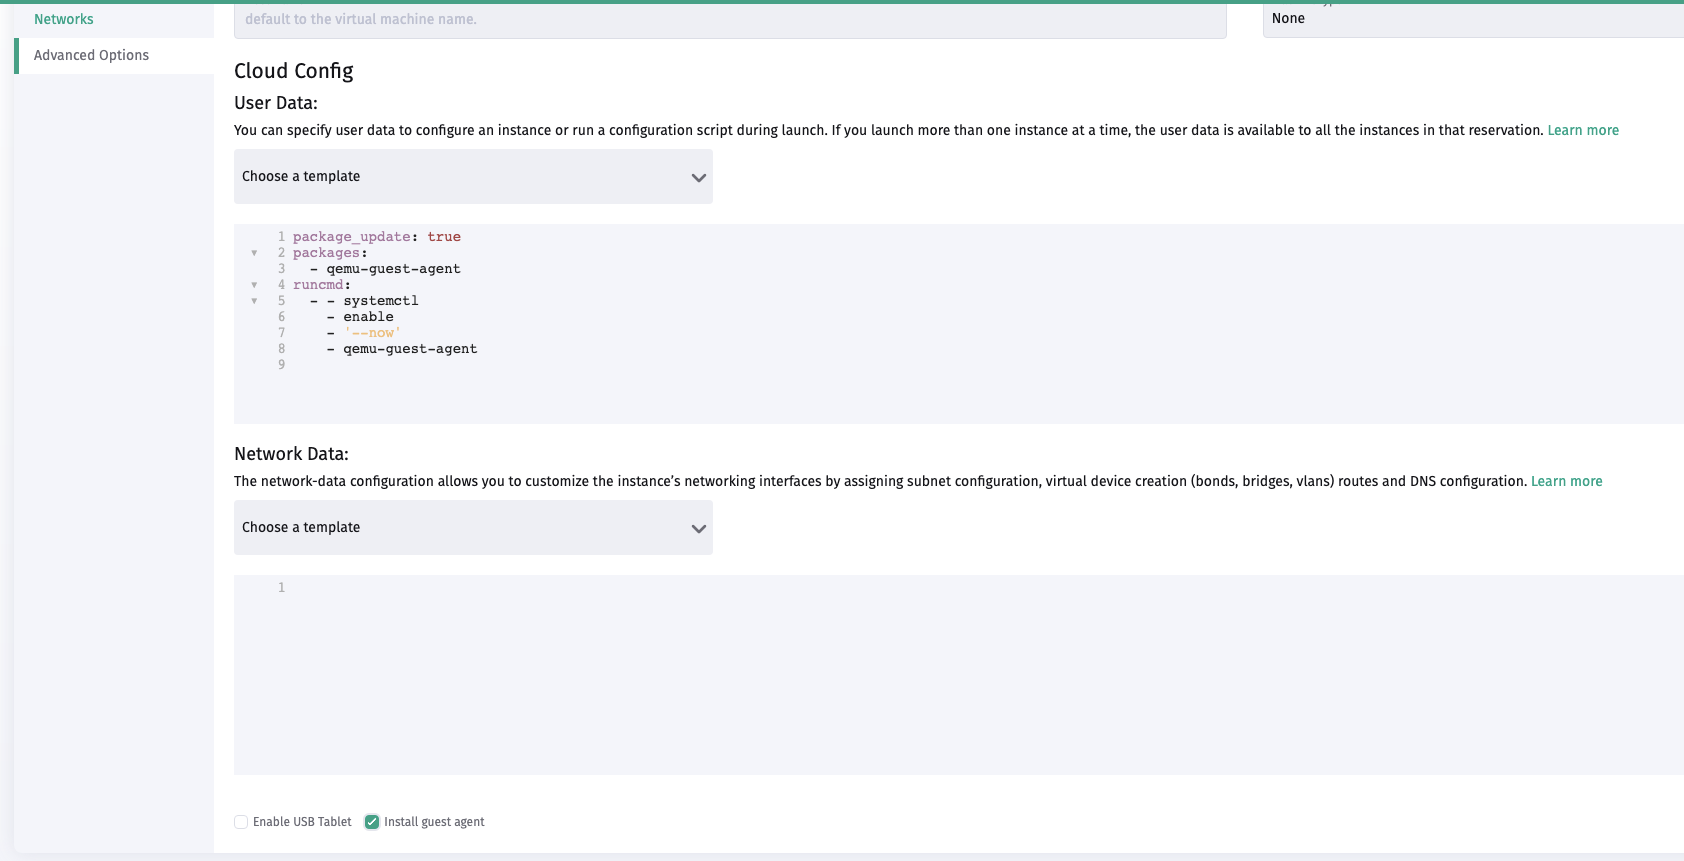
Task: Click qemu-guest-agent on line 8
Action: point(411,349)
